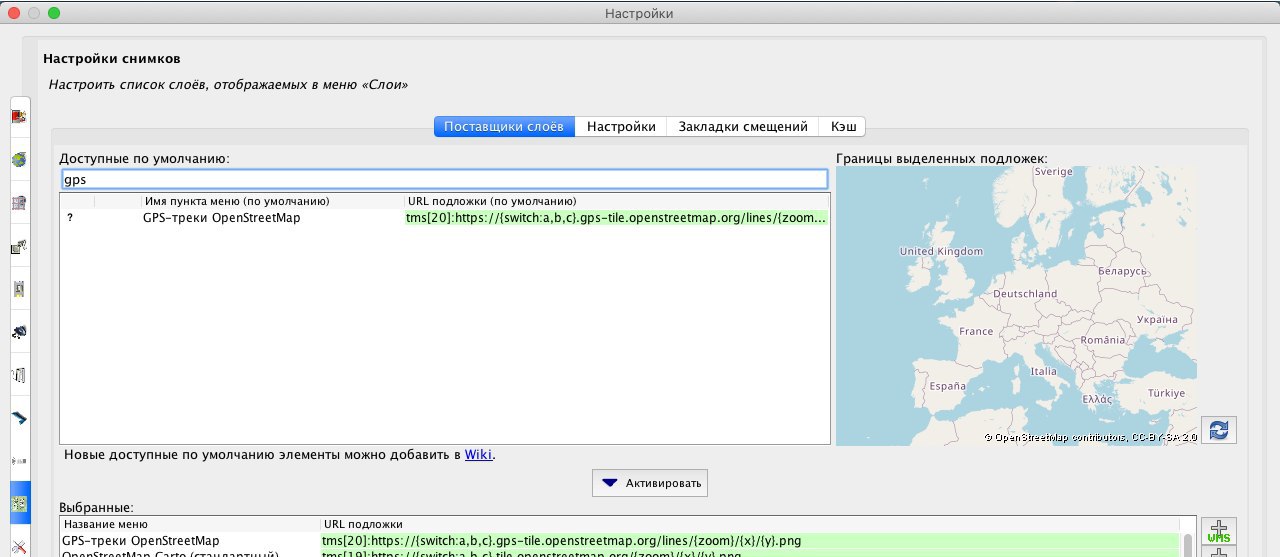
Task: Click the gps-tile URL in default list
Action: 617,218
